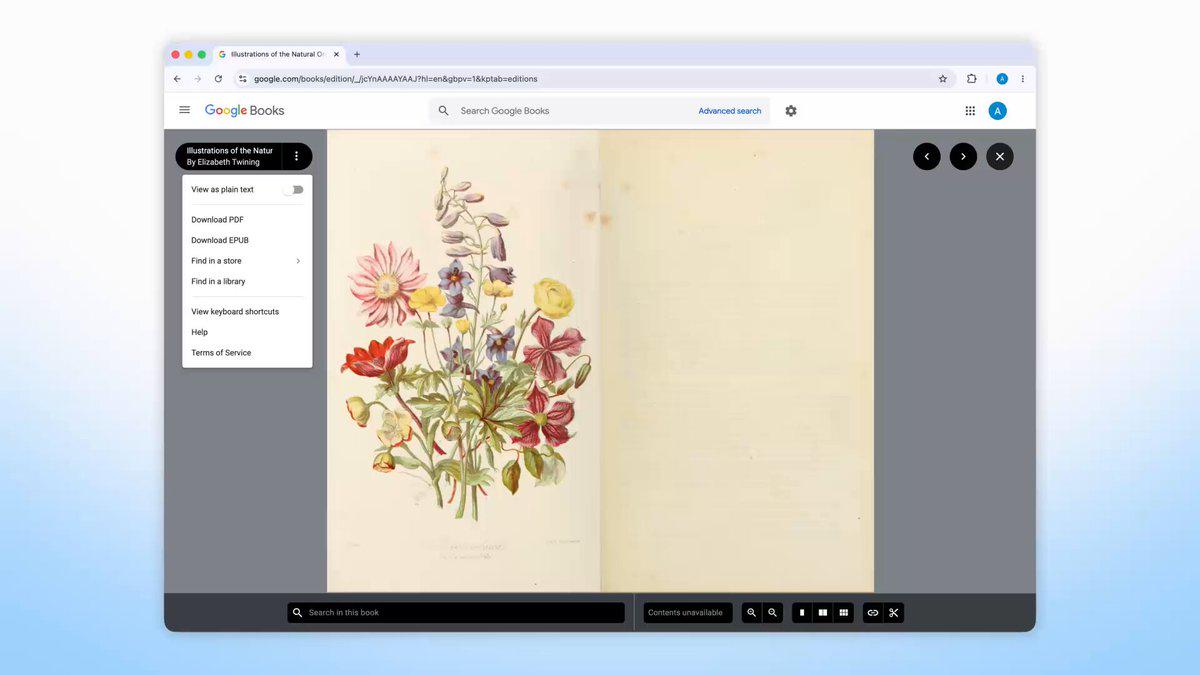Copy link to this page
Screen dimensions: 1200x675
pos(873,613)
